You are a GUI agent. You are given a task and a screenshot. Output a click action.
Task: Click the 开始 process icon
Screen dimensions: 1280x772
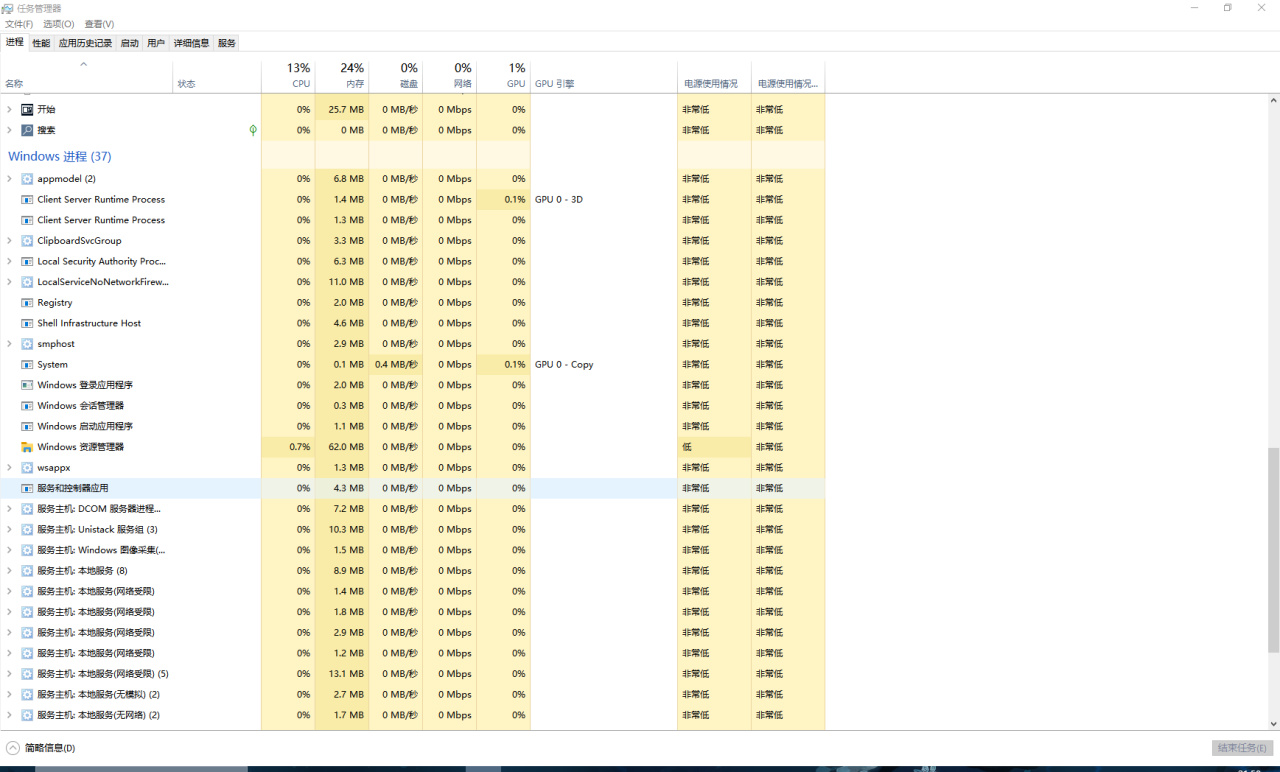click(27, 109)
